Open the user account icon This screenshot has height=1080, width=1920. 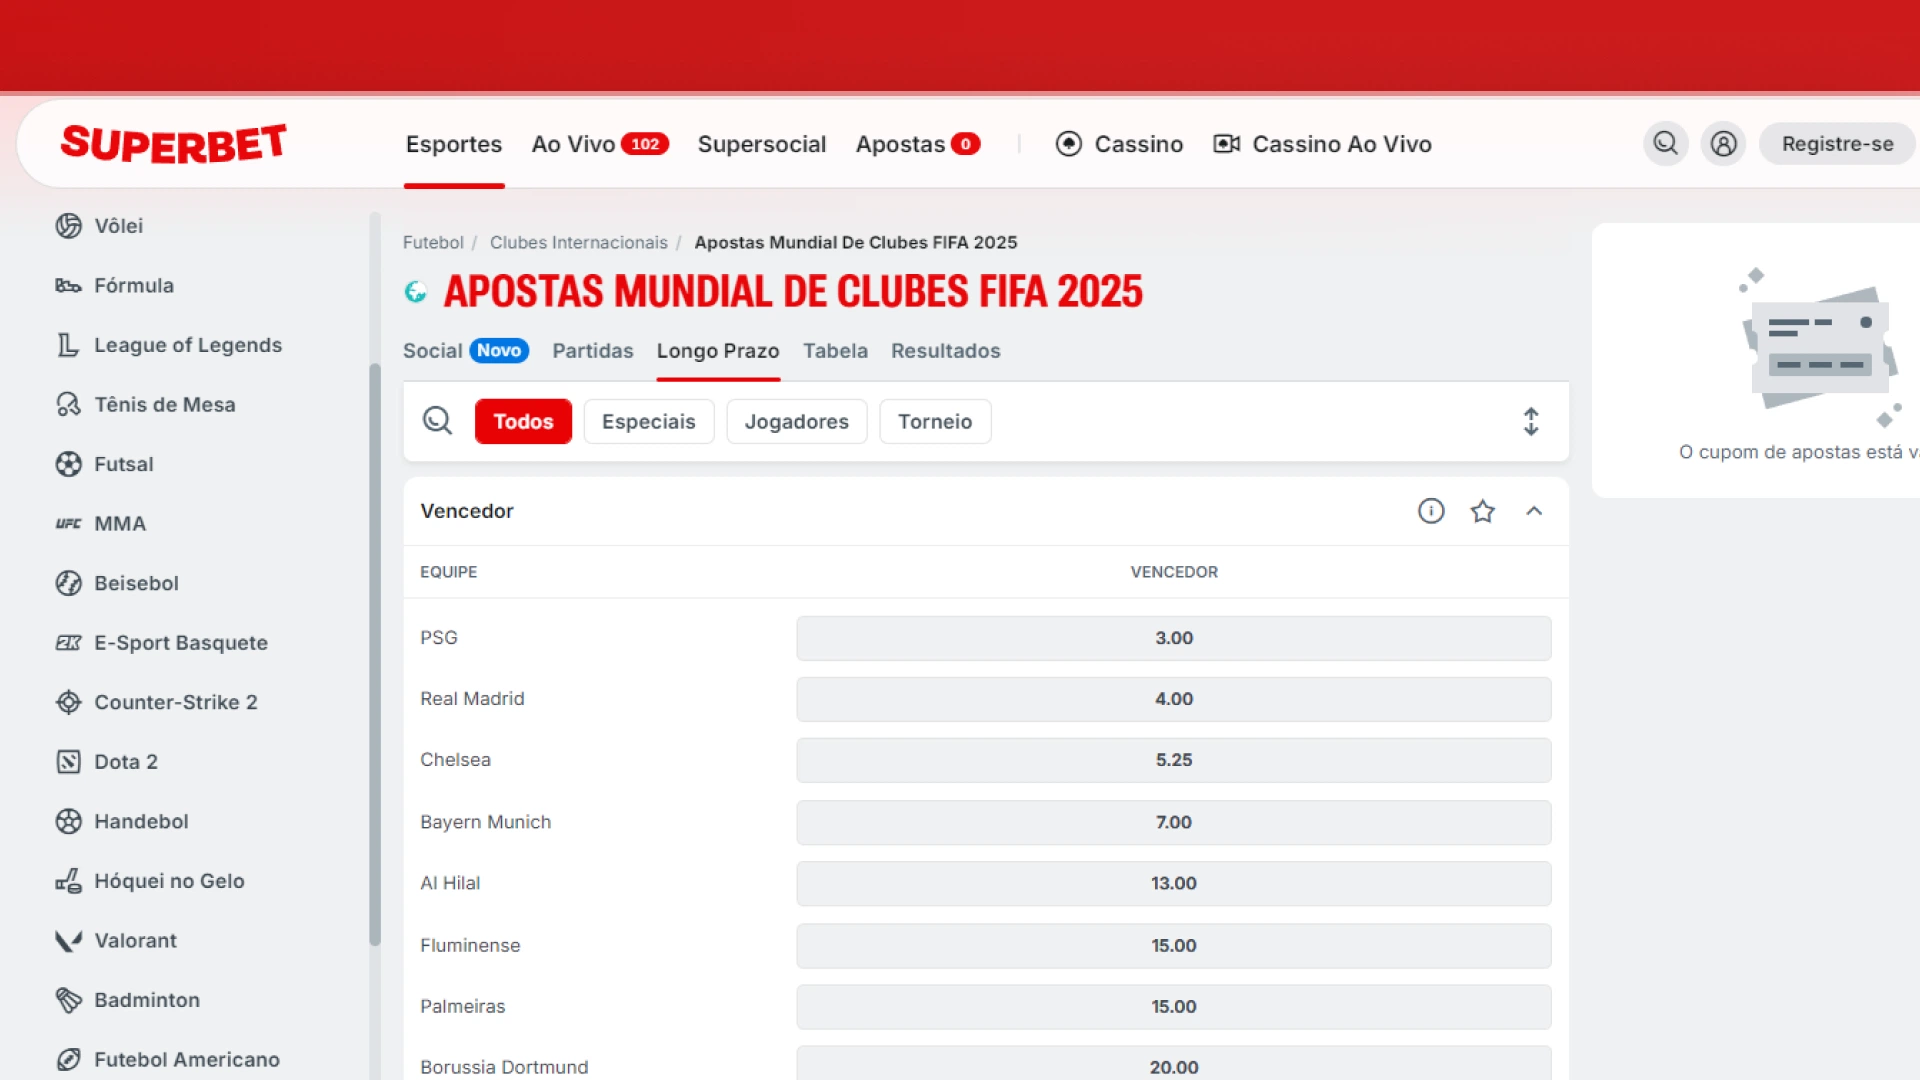1723,144
